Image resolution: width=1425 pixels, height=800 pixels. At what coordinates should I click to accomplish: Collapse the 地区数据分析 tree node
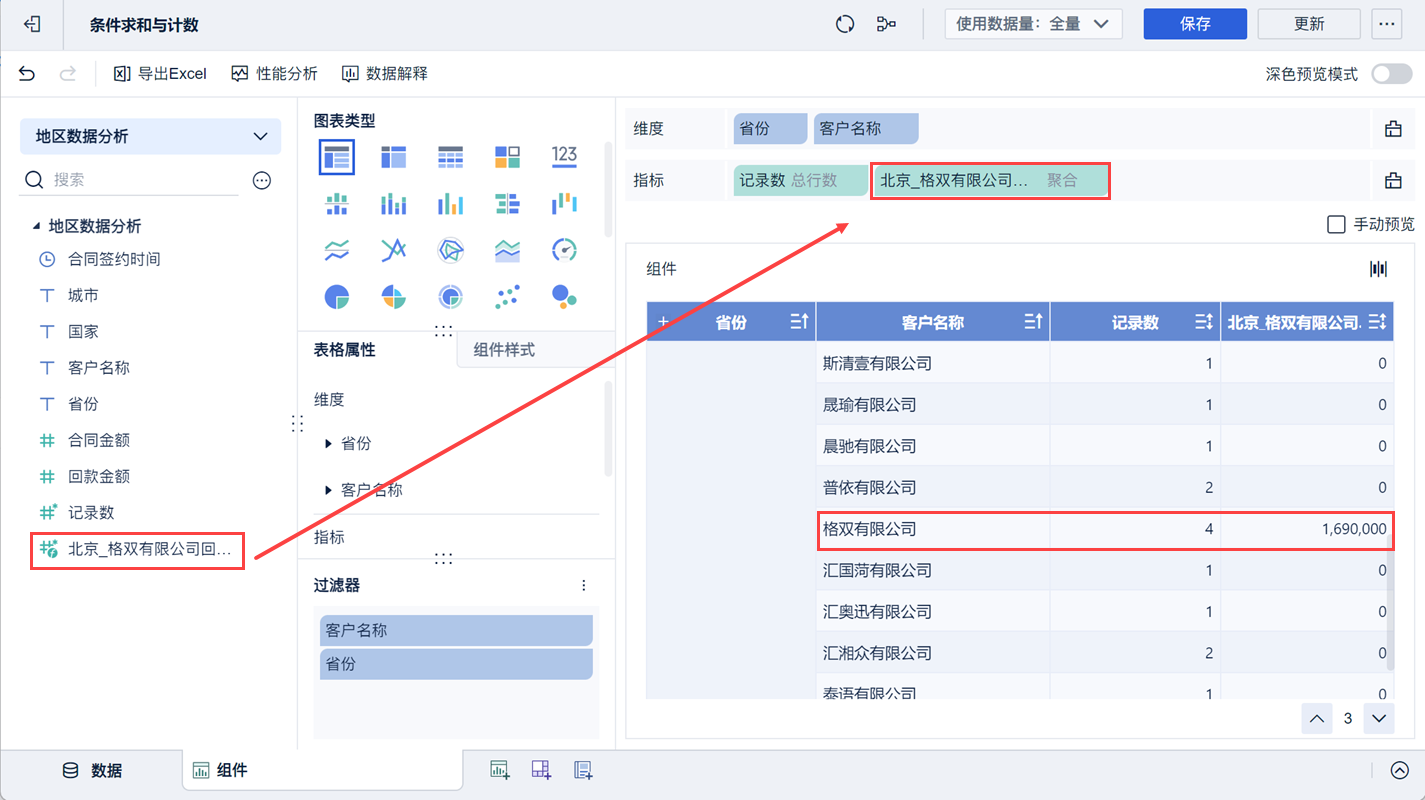click(x=36, y=227)
